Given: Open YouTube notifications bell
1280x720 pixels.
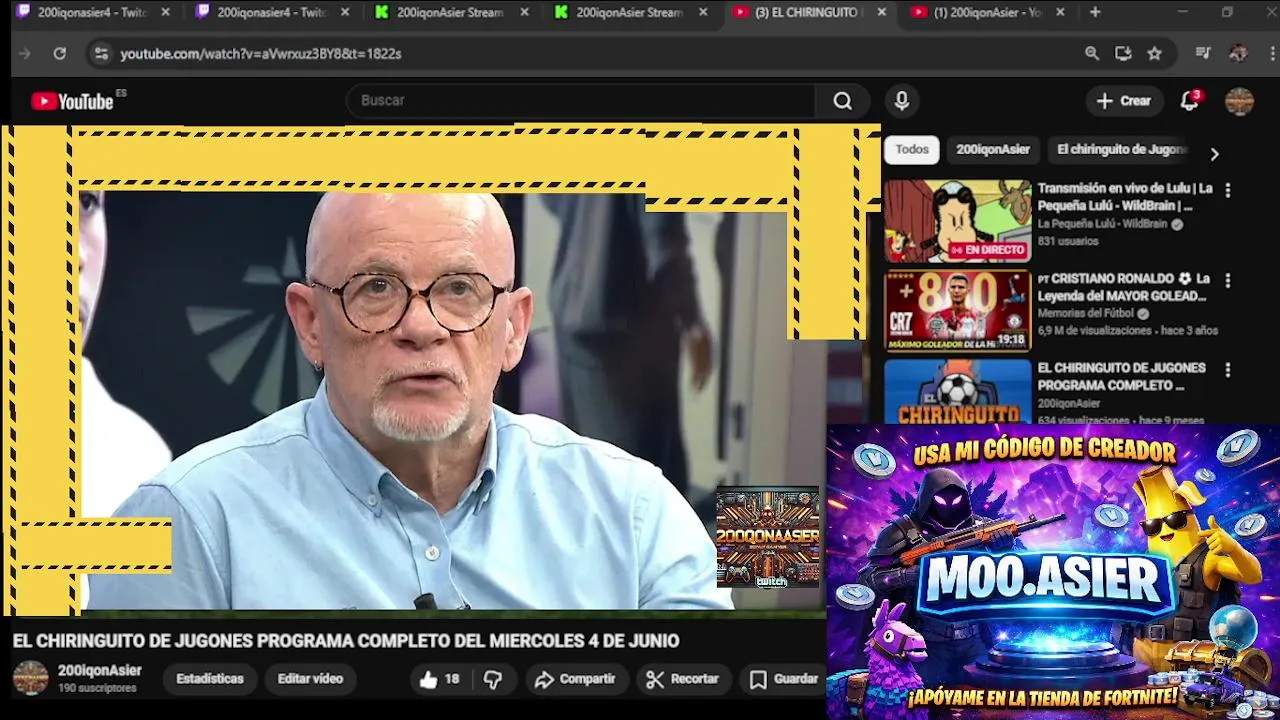Looking at the screenshot, I should (x=1189, y=101).
